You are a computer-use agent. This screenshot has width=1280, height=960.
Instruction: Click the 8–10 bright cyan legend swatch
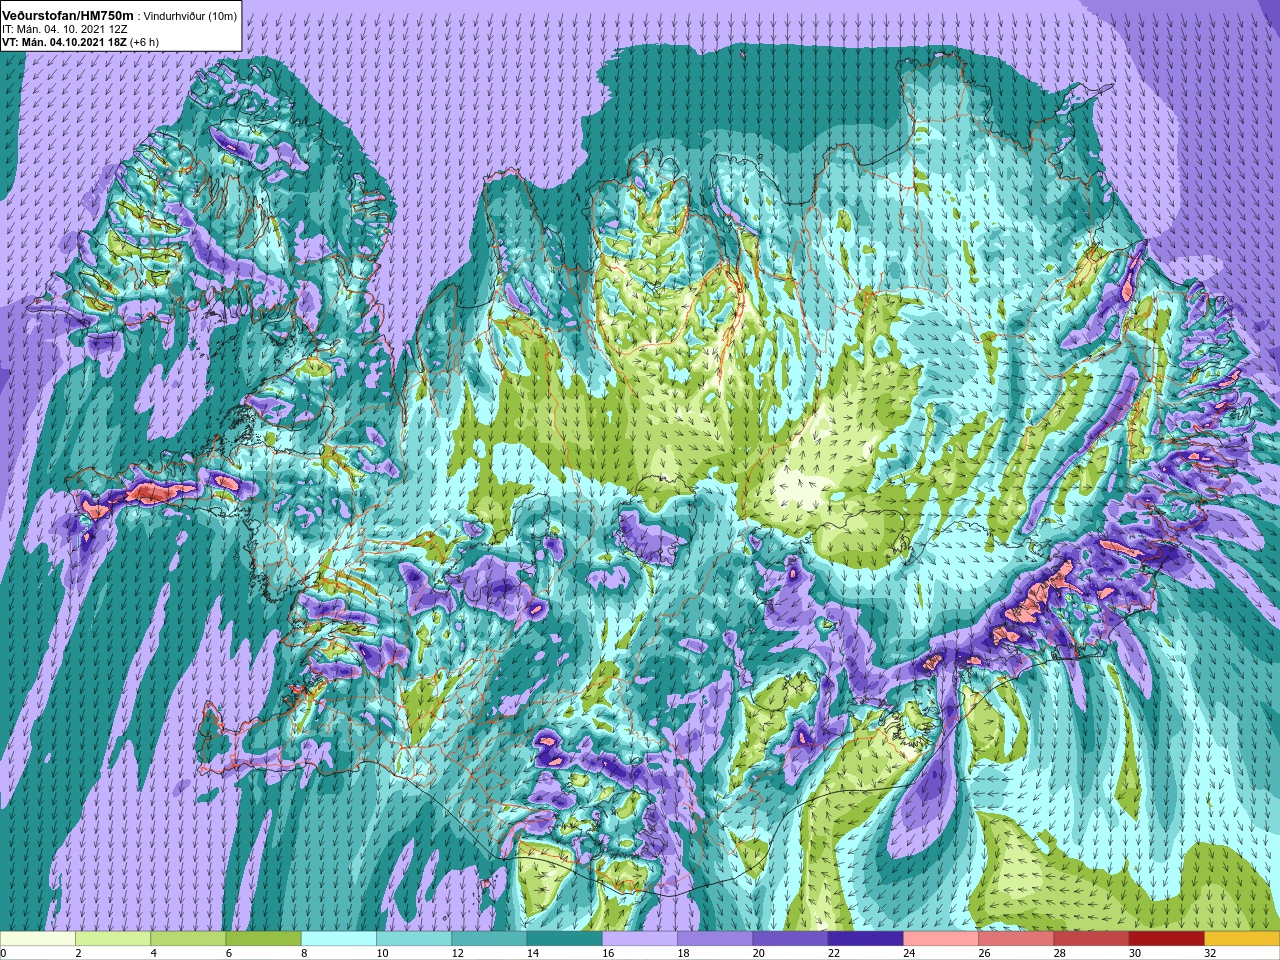click(339, 939)
